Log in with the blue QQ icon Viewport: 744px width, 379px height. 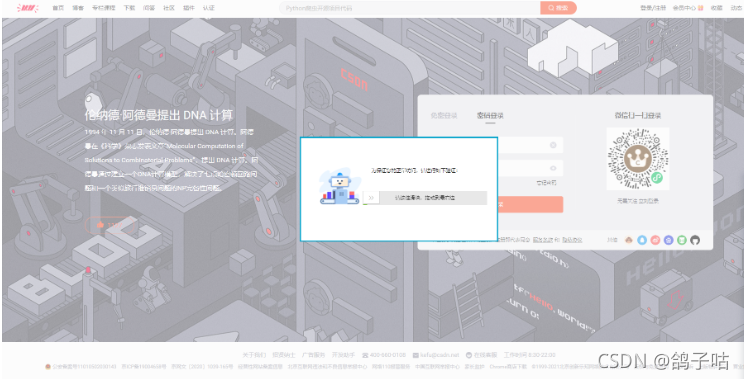click(642, 240)
